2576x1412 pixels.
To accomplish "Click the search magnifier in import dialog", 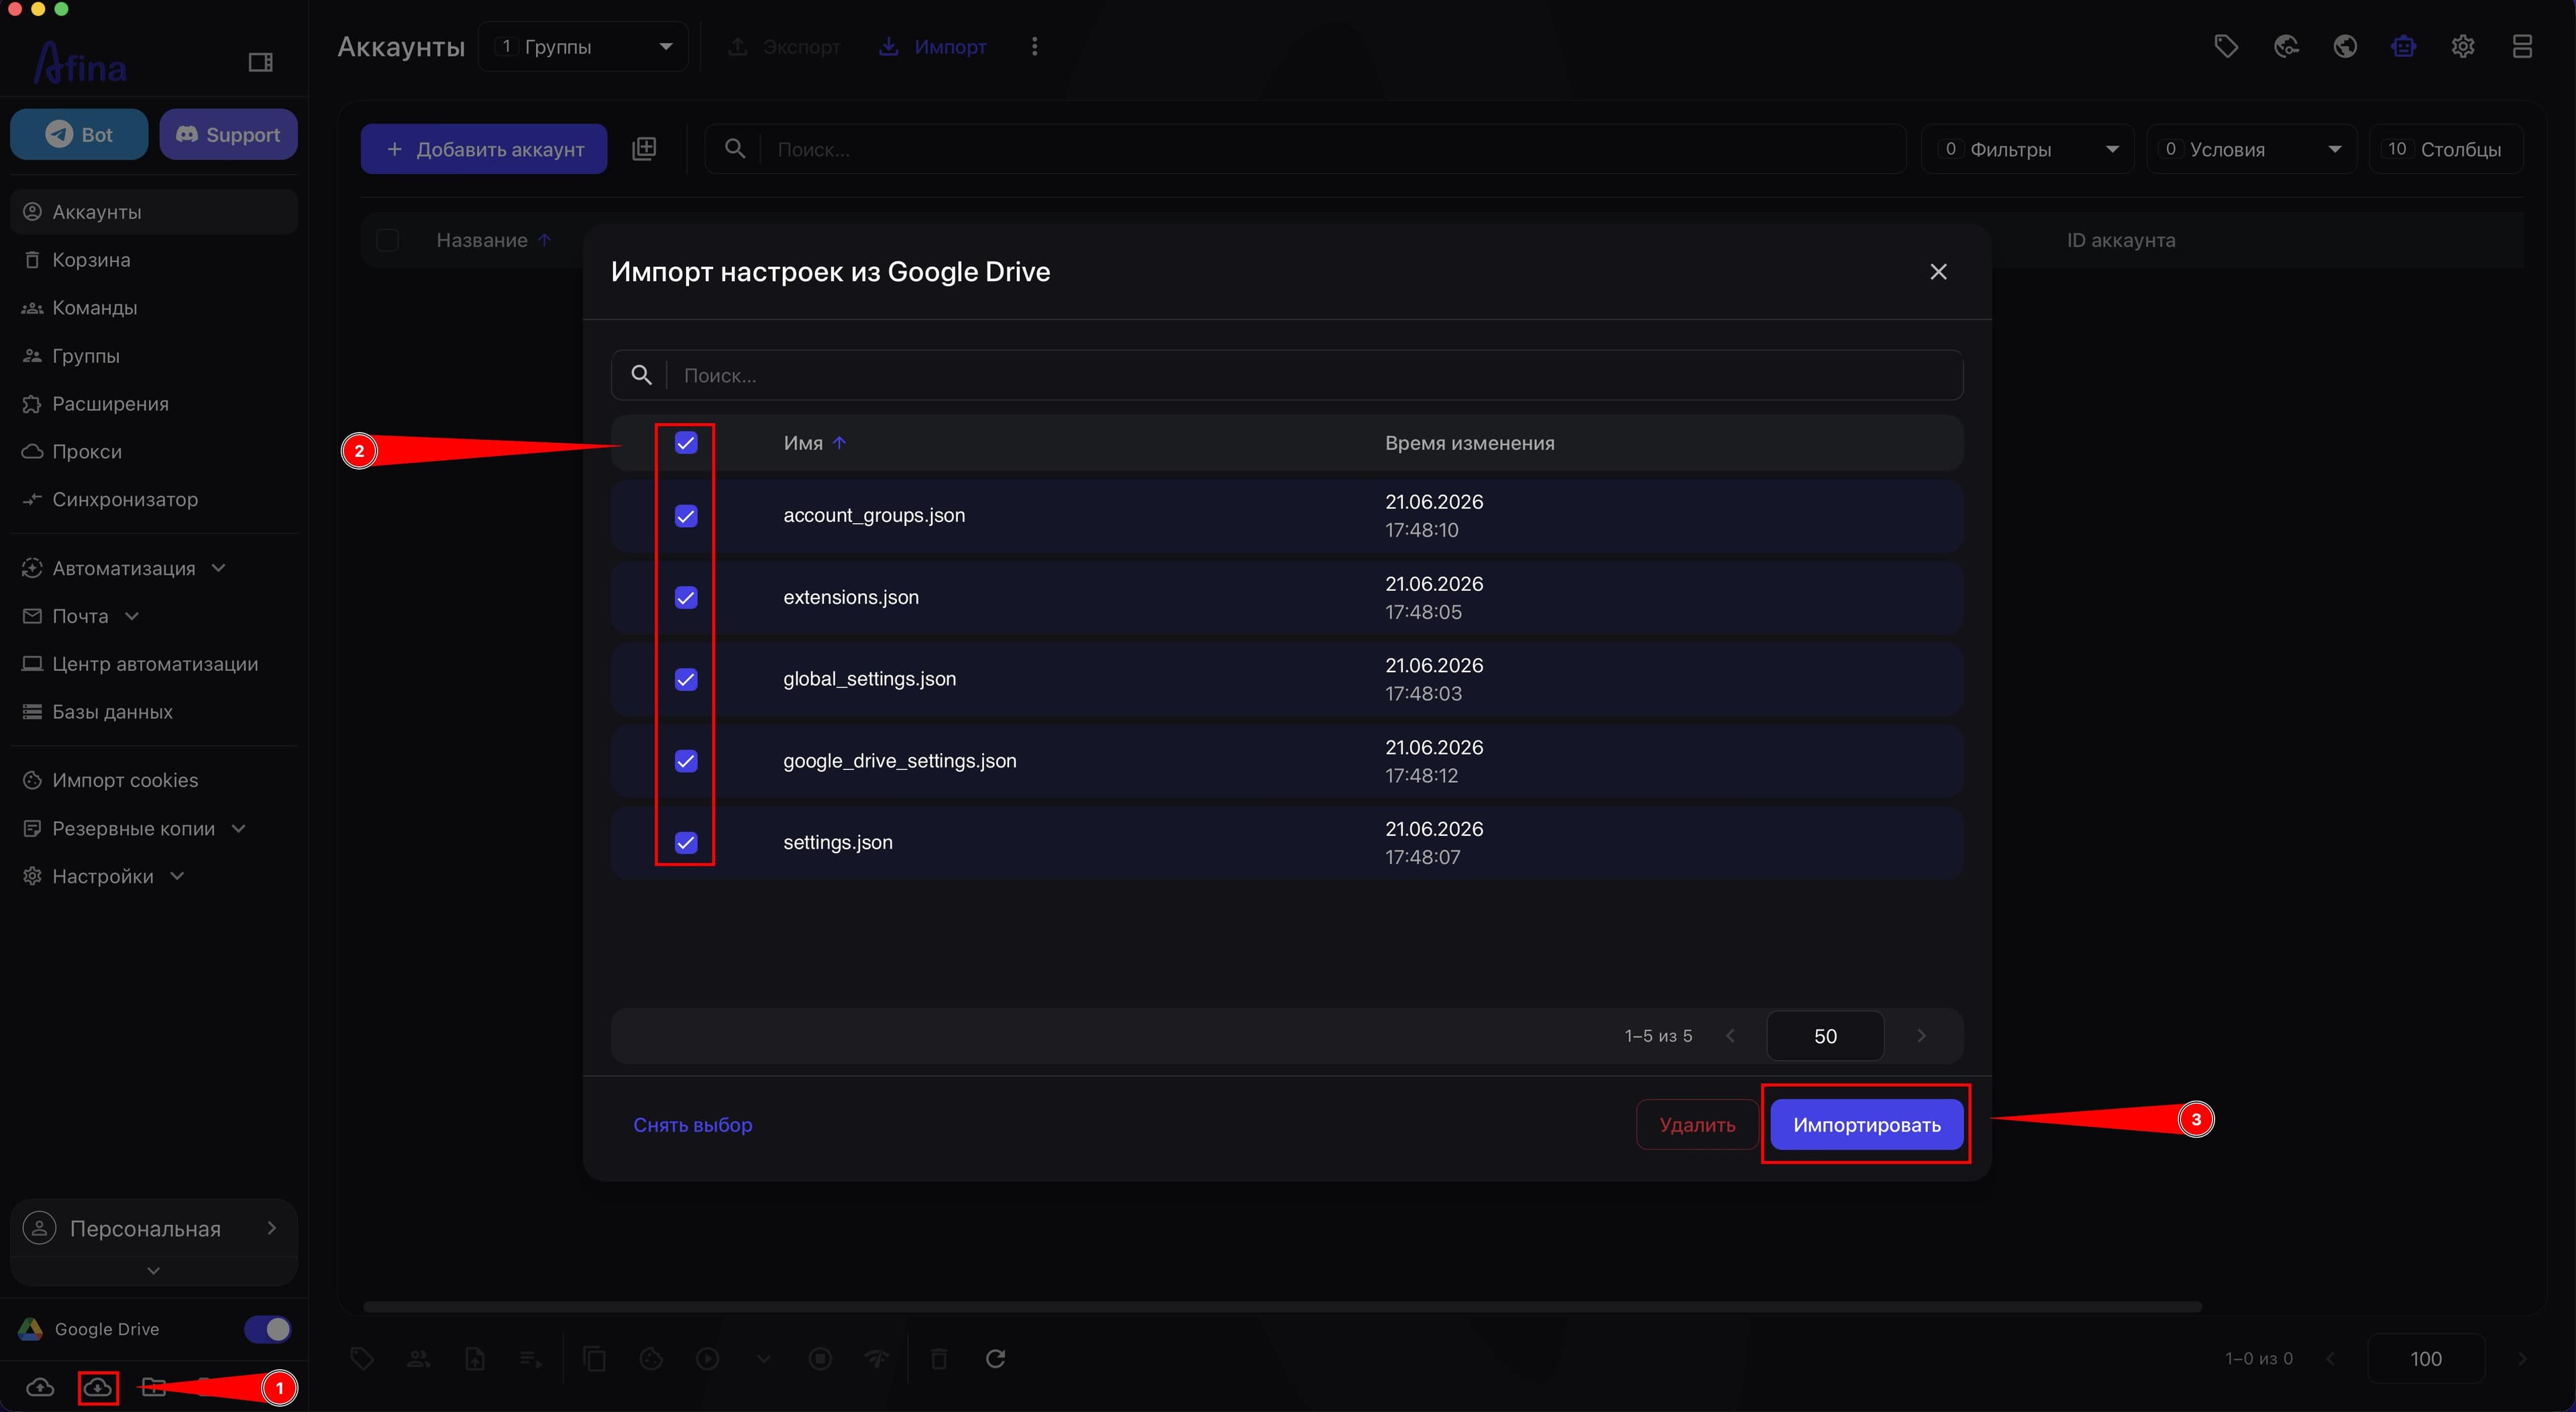I will point(642,375).
